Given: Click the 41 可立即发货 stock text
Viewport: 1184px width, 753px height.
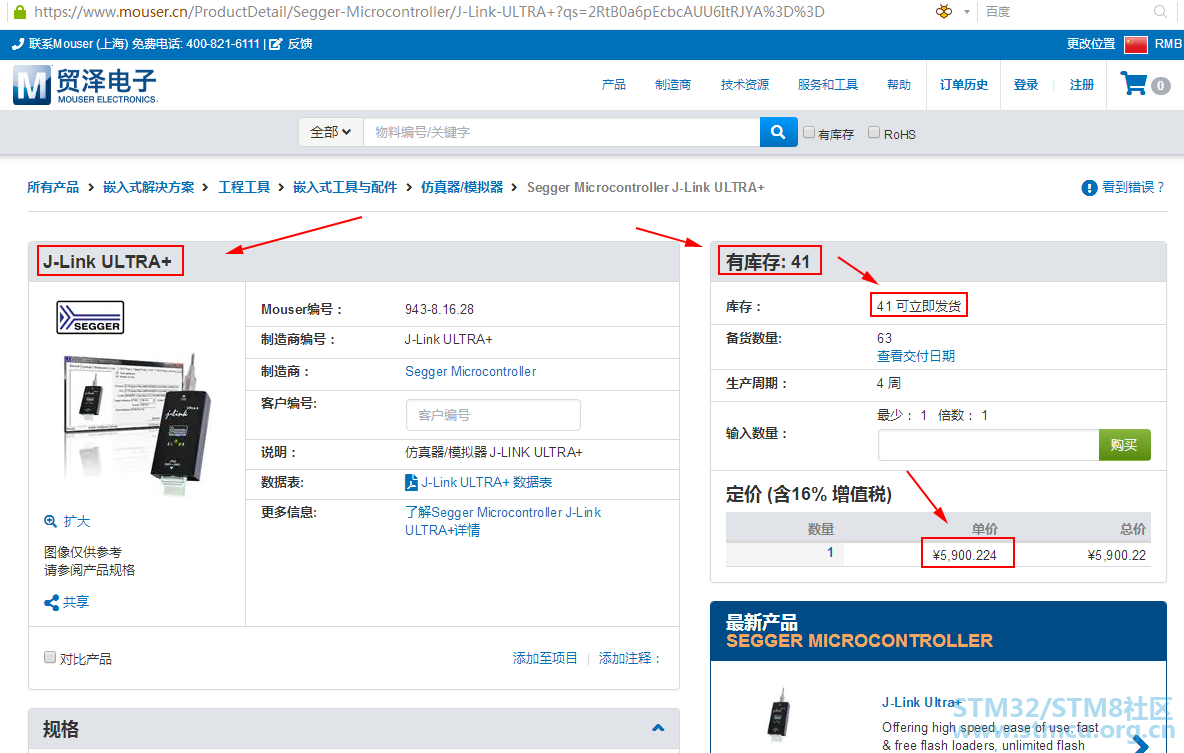Looking at the screenshot, I should 918,306.
